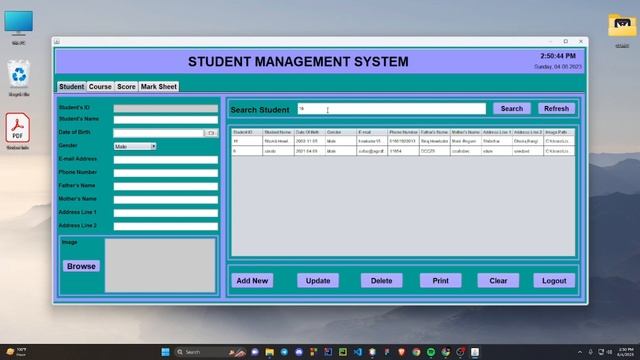Viewport: 640px width, 360px height.
Task: Click the Add New button
Action: pyautogui.click(x=252, y=281)
